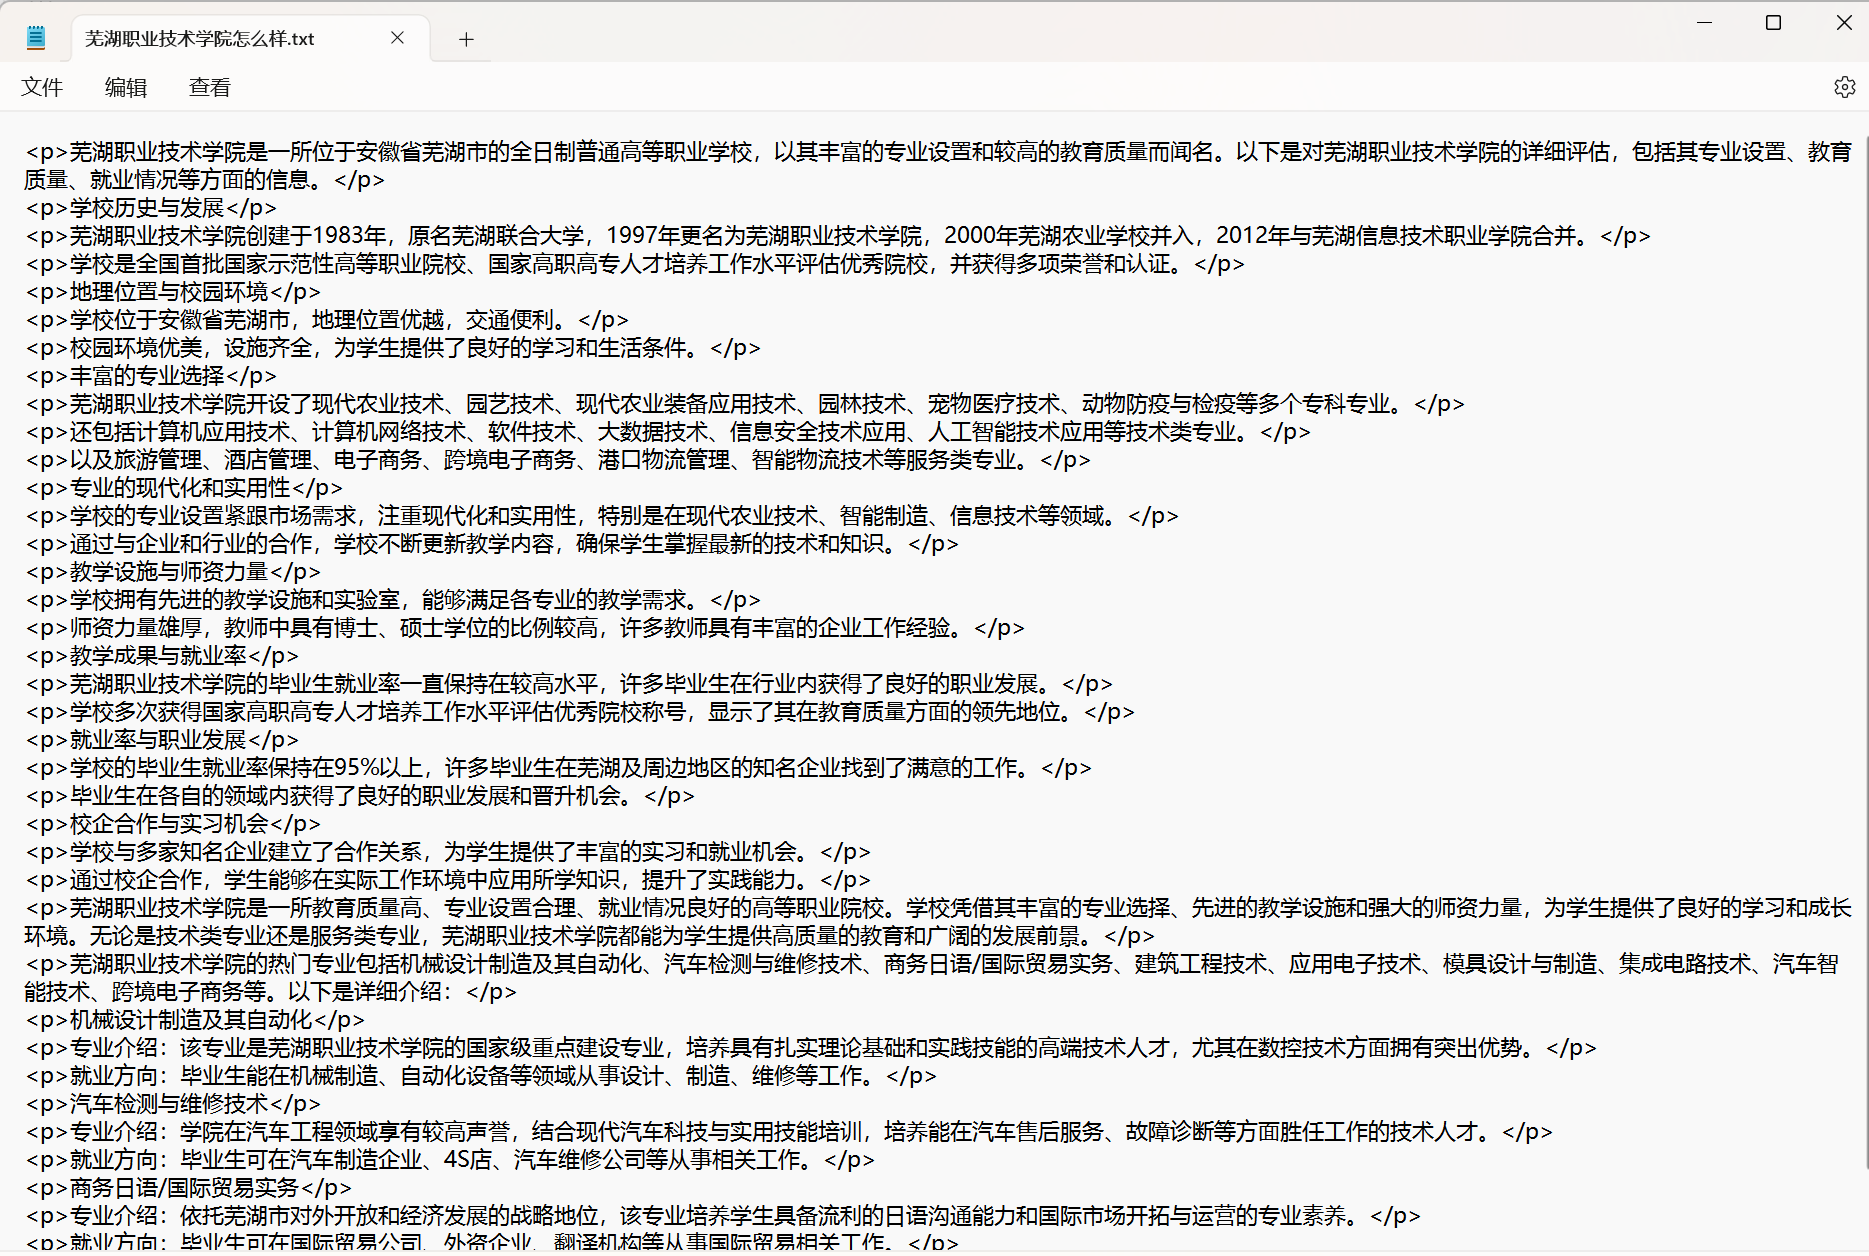Click the line starting '学校拥有先进的教学设施'
Screen dimensions: 1869x1256
pyautogui.click(x=393, y=600)
